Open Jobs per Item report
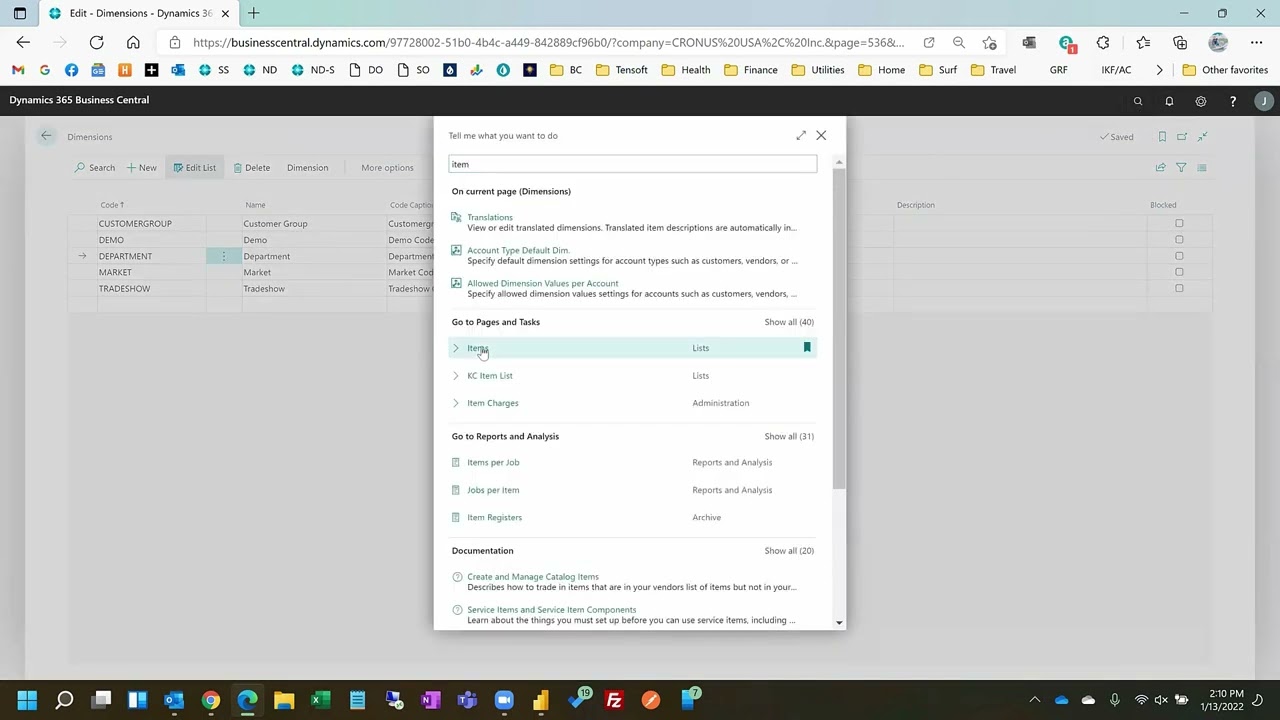The width and height of the screenshot is (1280, 720). click(x=493, y=490)
